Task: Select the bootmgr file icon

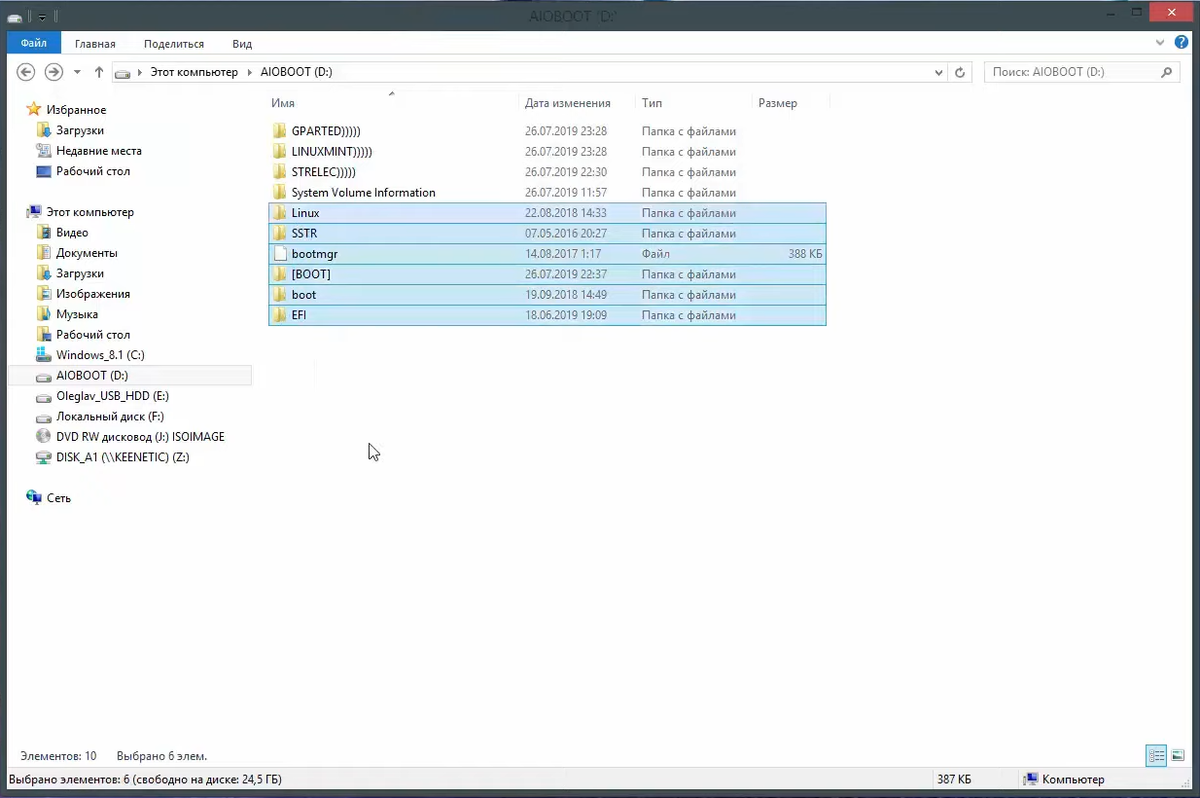Action: [x=280, y=254]
